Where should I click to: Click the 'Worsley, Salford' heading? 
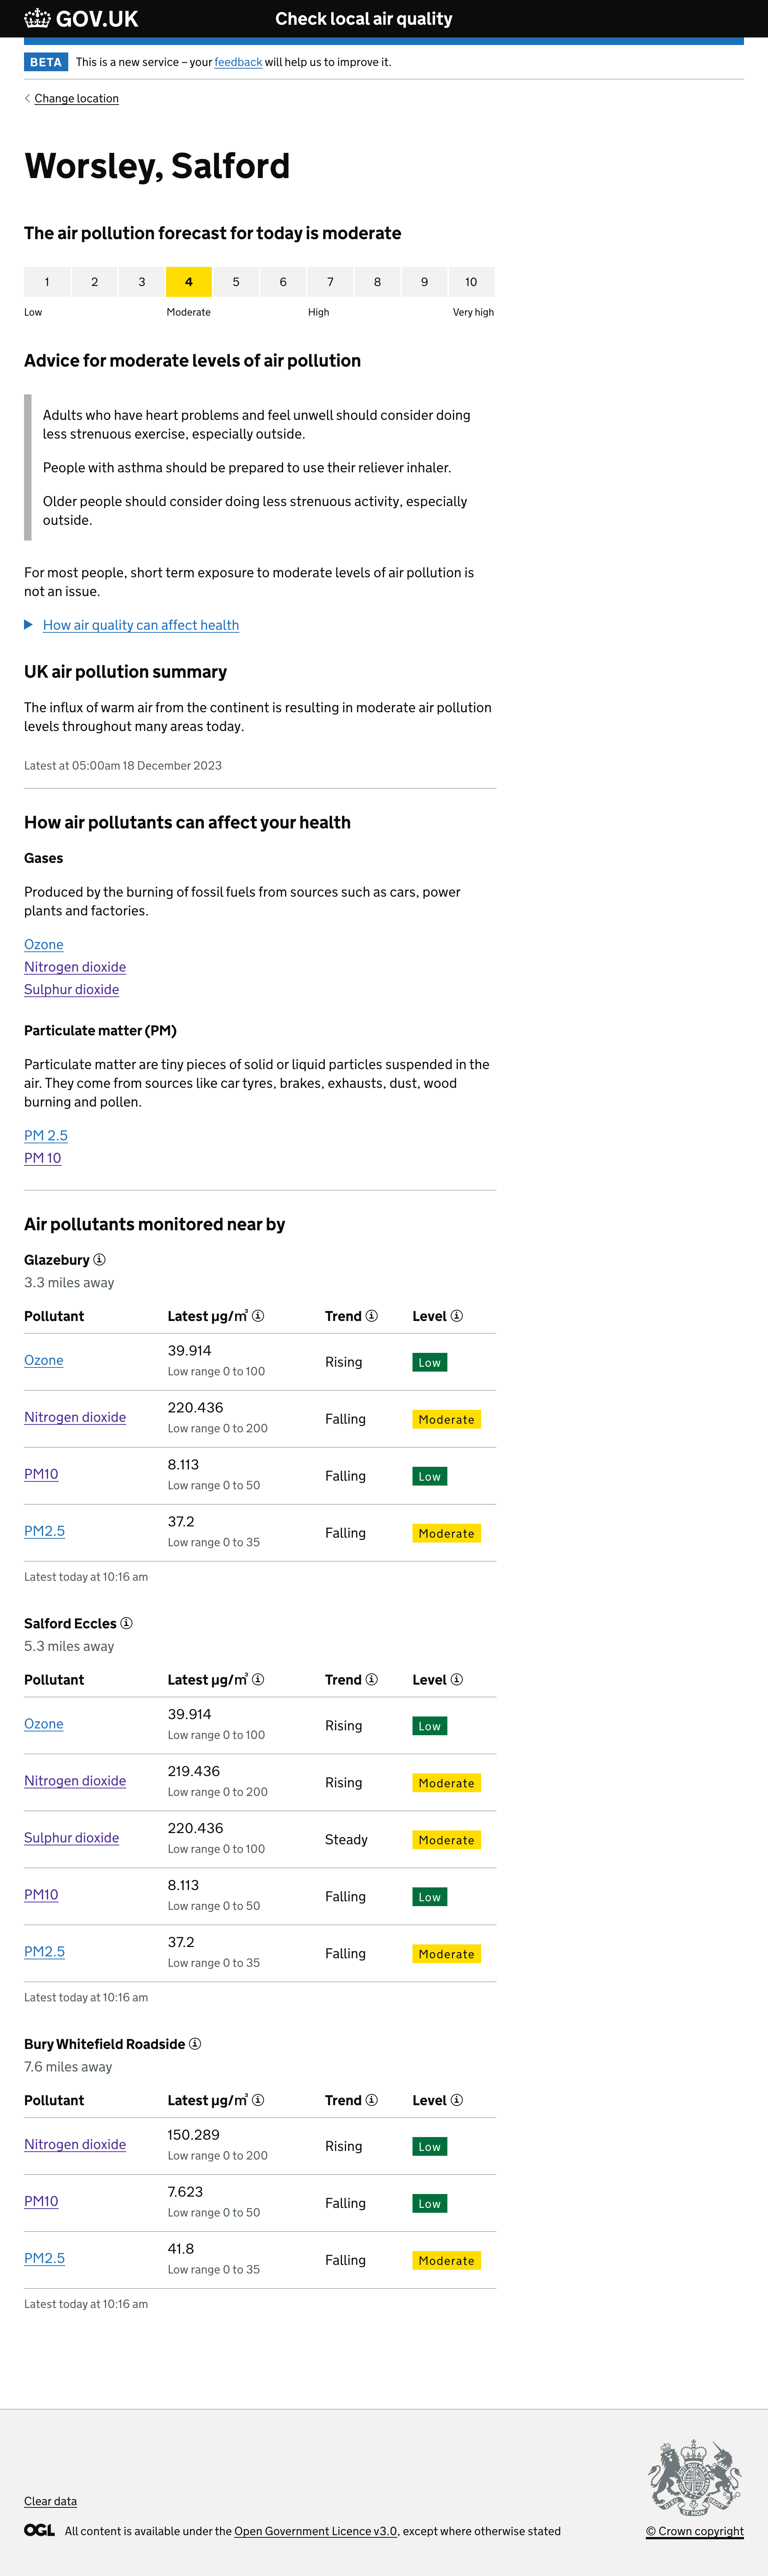pyautogui.click(x=157, y=166)
